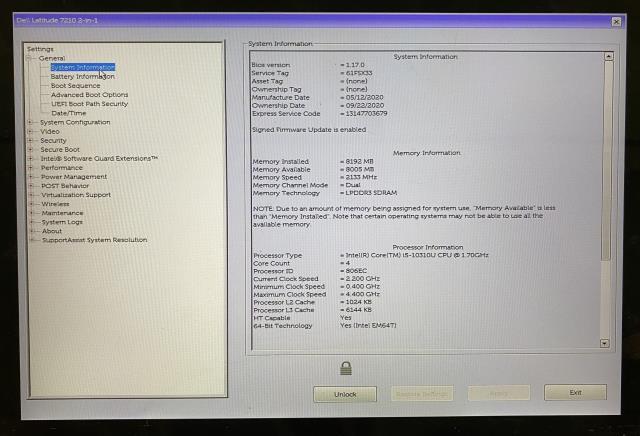
Task: Expand the Secure Boot node
Action: (x=30, y=149)
